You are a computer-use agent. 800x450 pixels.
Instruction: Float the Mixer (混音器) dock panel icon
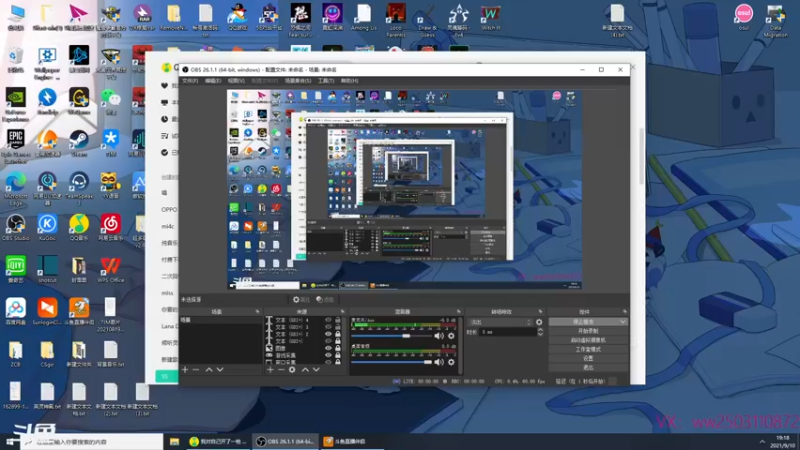click(x=459, y=311)
